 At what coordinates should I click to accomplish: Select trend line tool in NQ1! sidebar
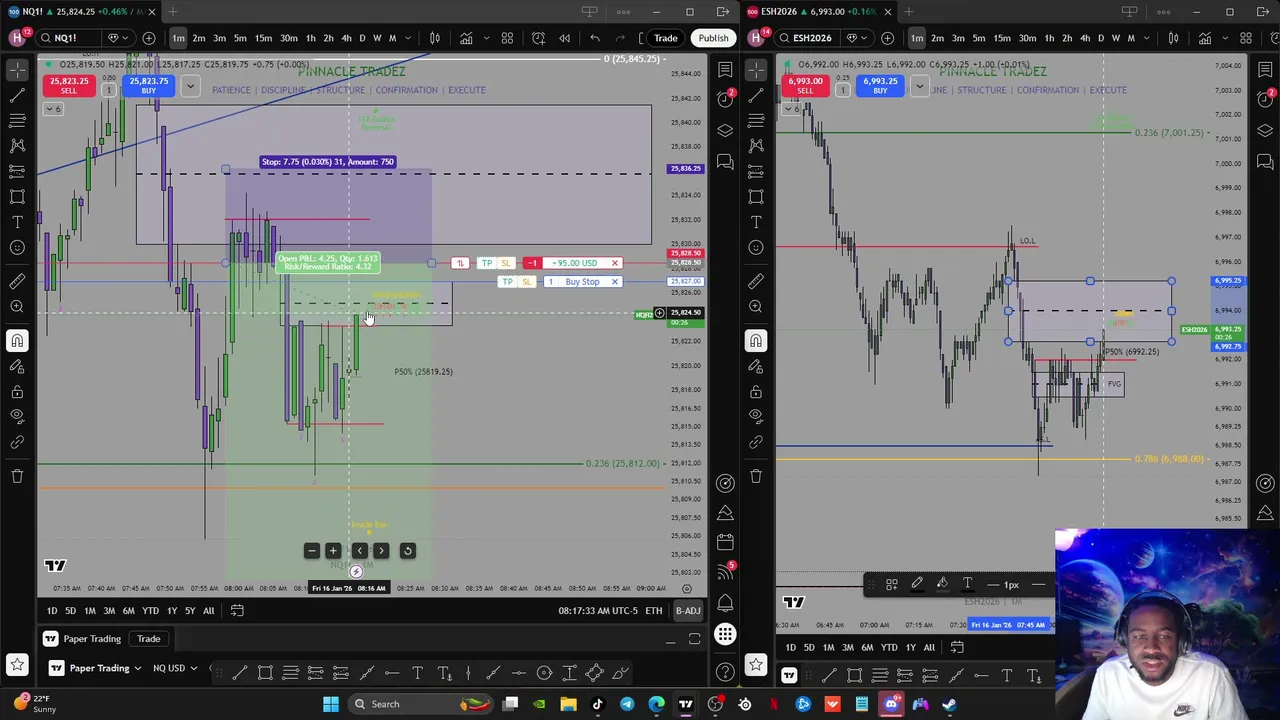click(17, 95)
